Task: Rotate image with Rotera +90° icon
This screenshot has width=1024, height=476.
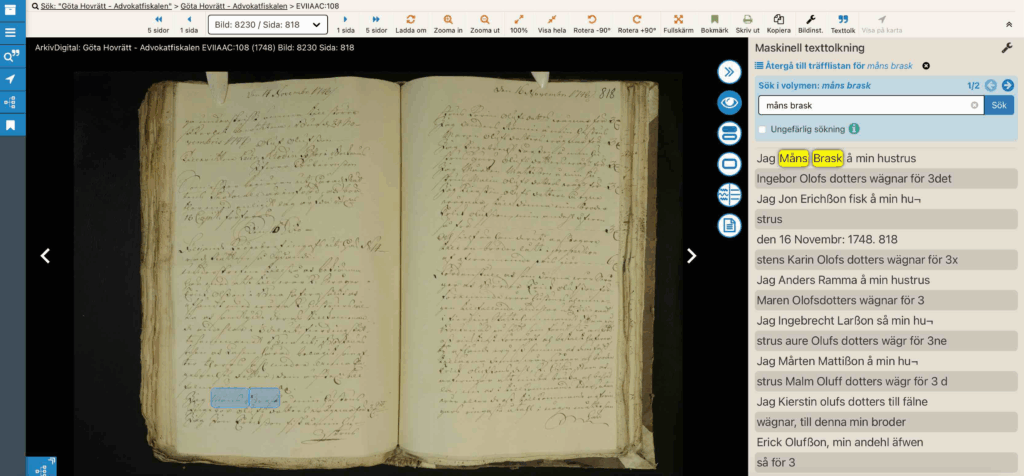Action: point(637,19)
